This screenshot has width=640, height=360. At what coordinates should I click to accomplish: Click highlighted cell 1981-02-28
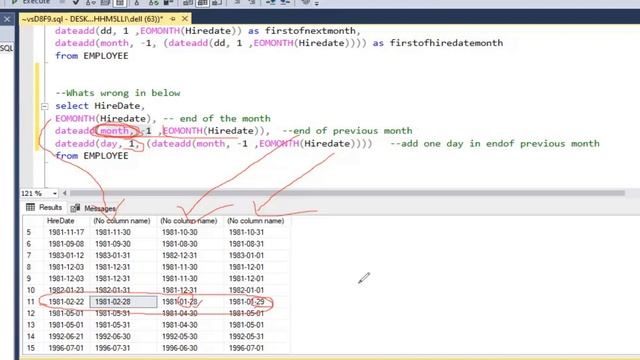123,302
